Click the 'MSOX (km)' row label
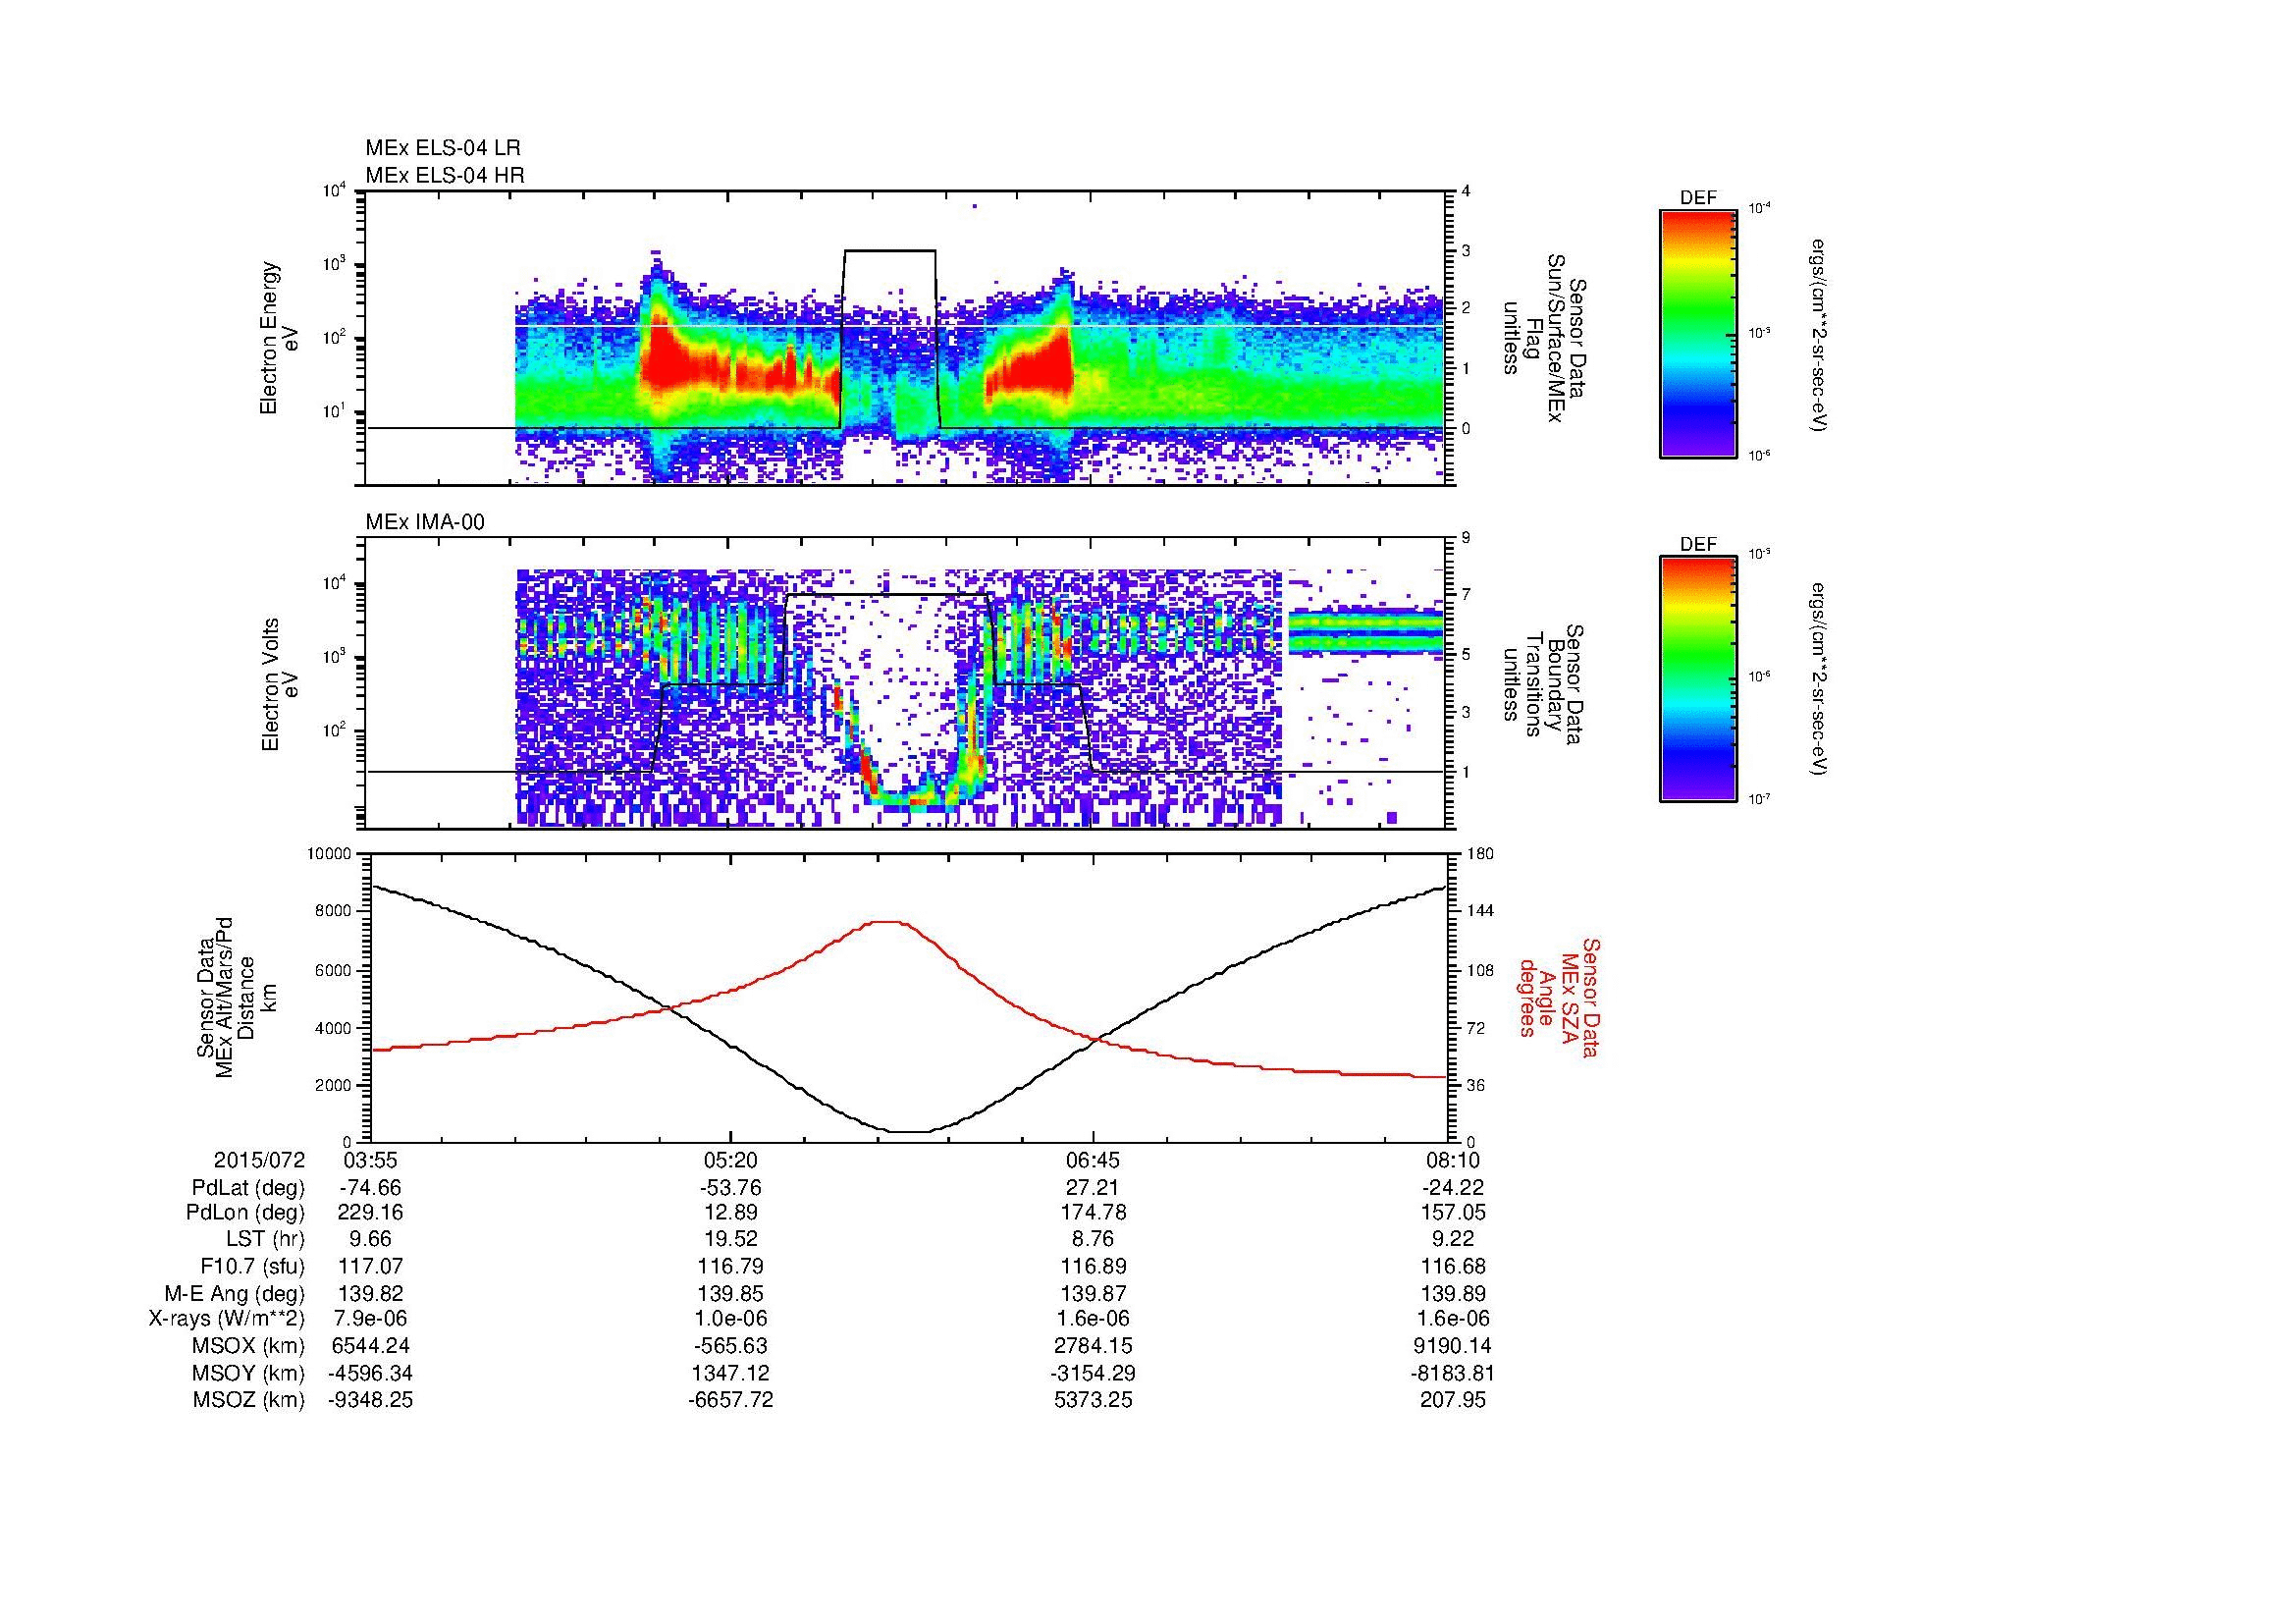2296x1623 pixels. [x=249, y=1346]
